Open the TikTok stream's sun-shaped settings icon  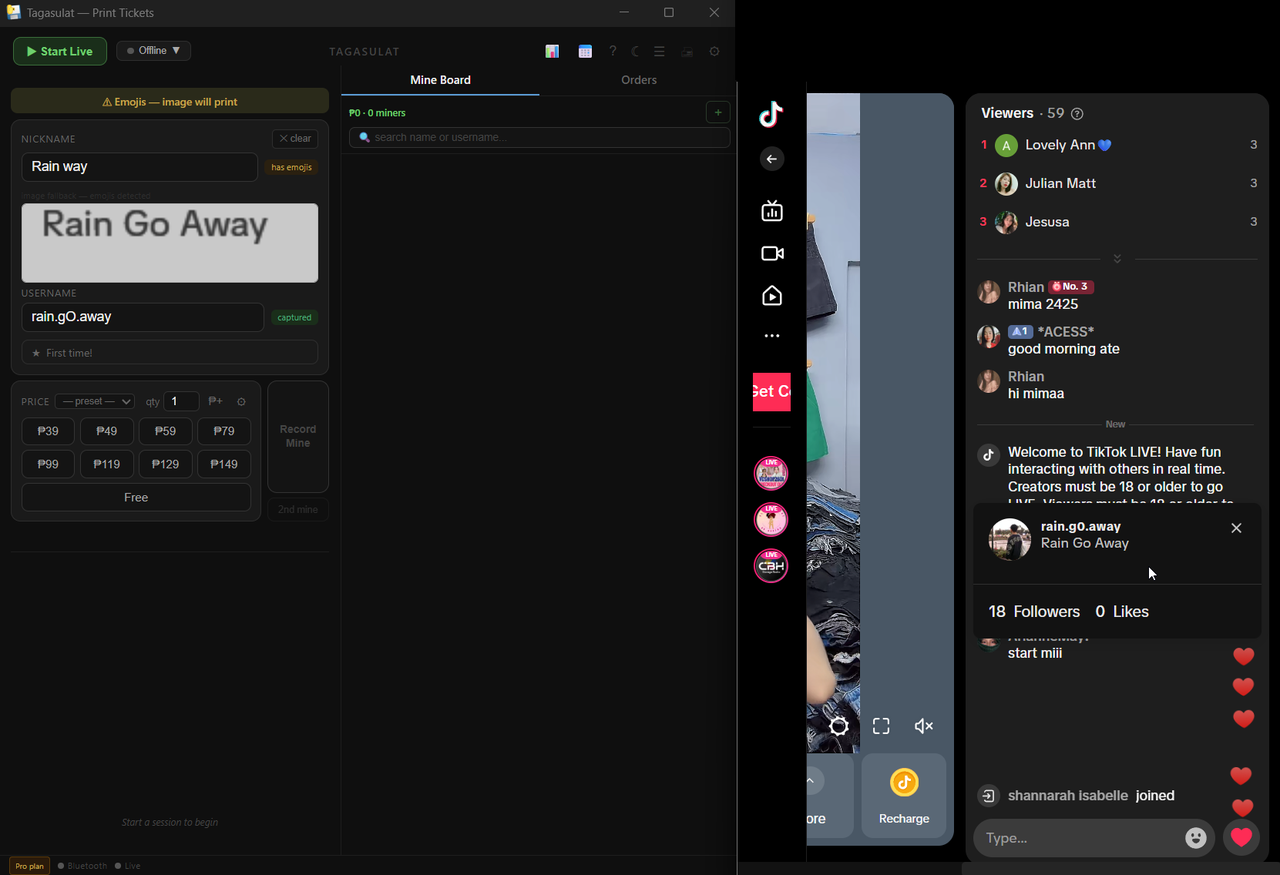tap(839, 726)
